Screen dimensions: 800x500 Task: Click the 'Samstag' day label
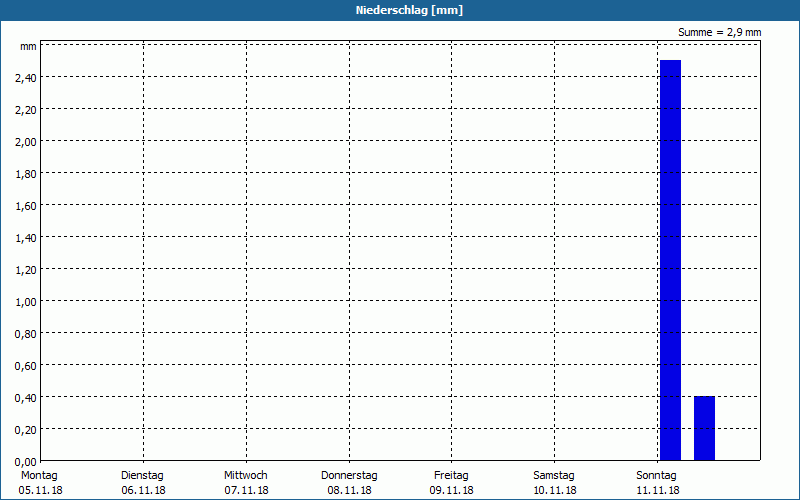pos(554,475)
